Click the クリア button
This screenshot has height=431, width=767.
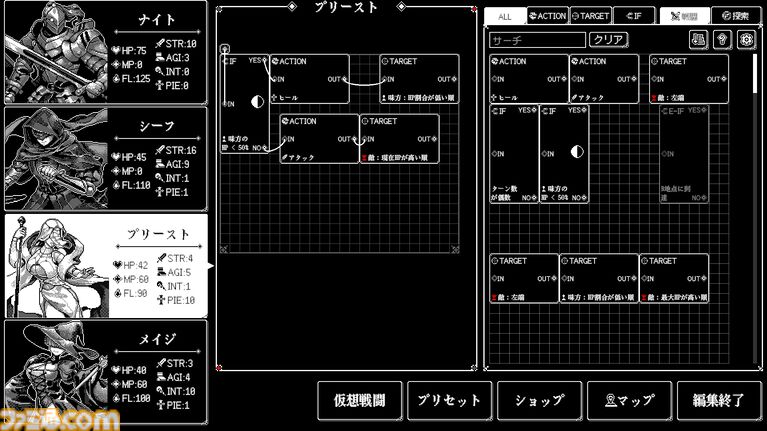click(x=609, y=40)
